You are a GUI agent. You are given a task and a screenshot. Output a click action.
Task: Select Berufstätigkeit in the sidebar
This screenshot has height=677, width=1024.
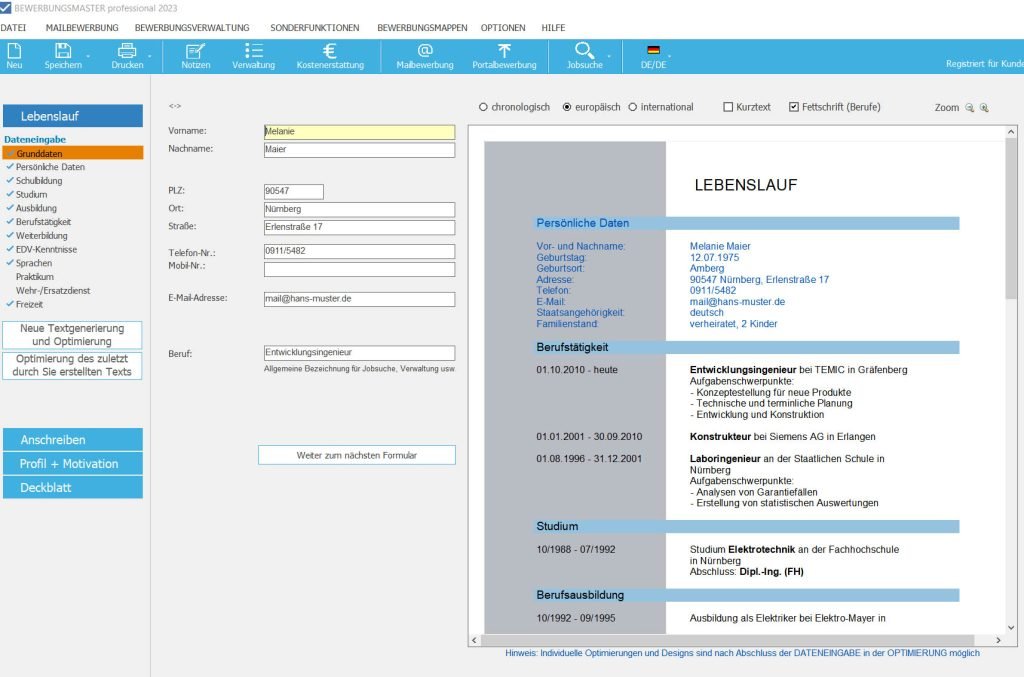43,222
